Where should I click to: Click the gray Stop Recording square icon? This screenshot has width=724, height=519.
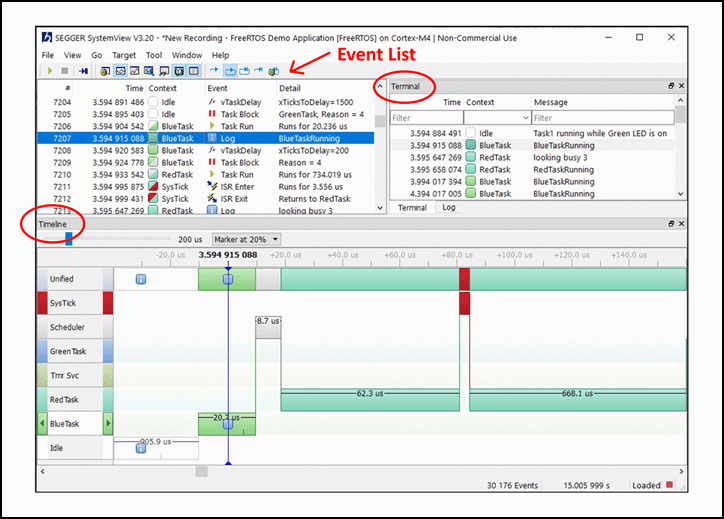click(65, 71)
